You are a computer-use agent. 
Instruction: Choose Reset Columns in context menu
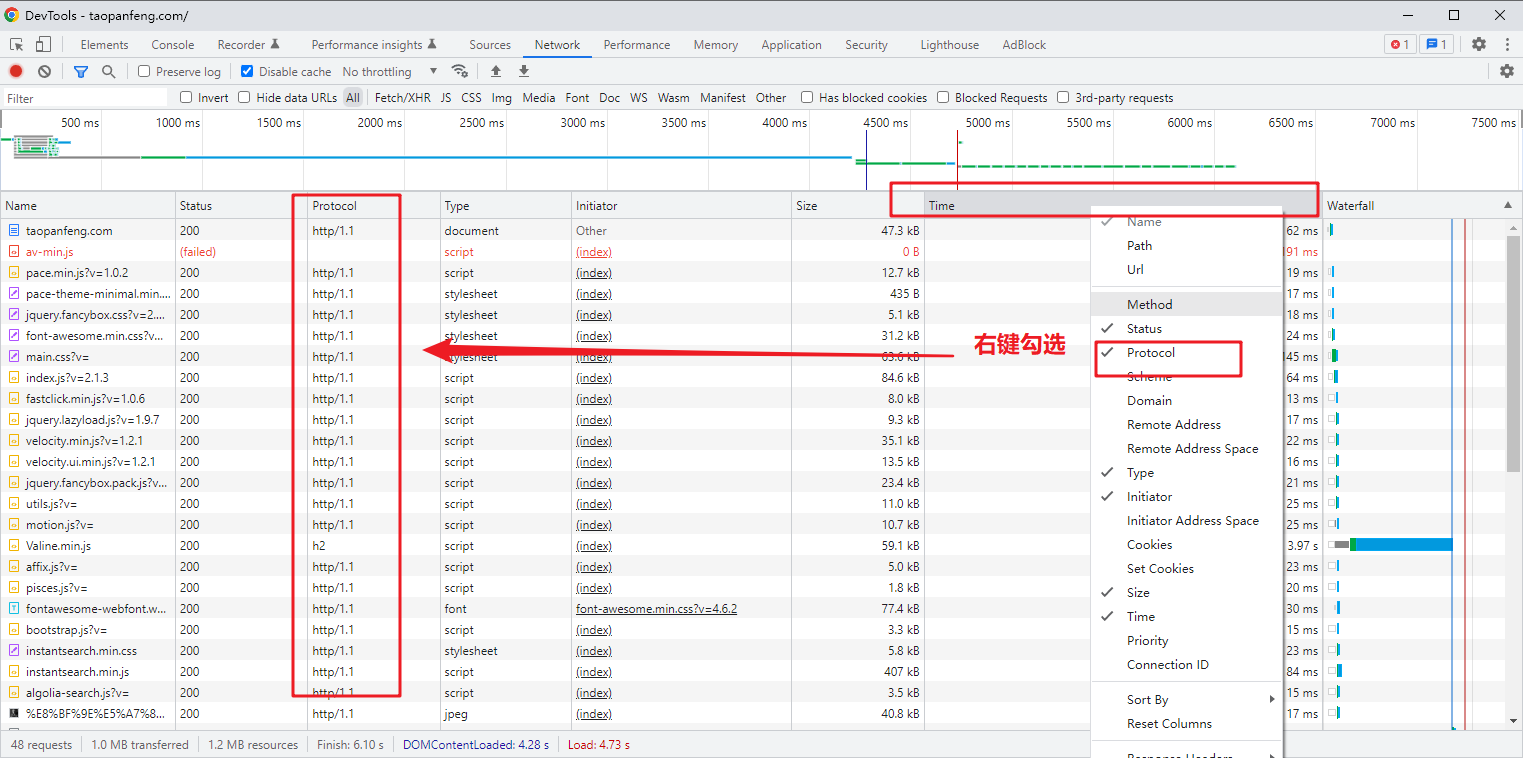(x=1186, y=723)
